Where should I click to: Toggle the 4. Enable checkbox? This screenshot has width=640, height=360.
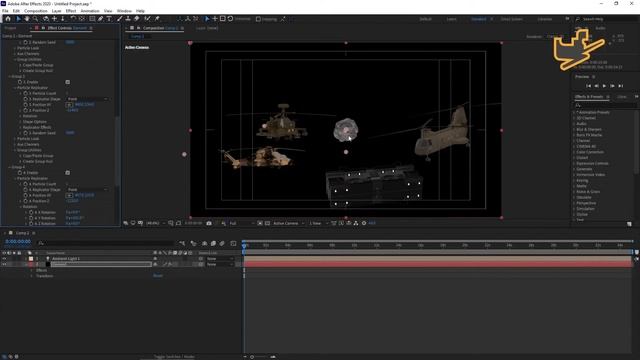pos(68,173)
